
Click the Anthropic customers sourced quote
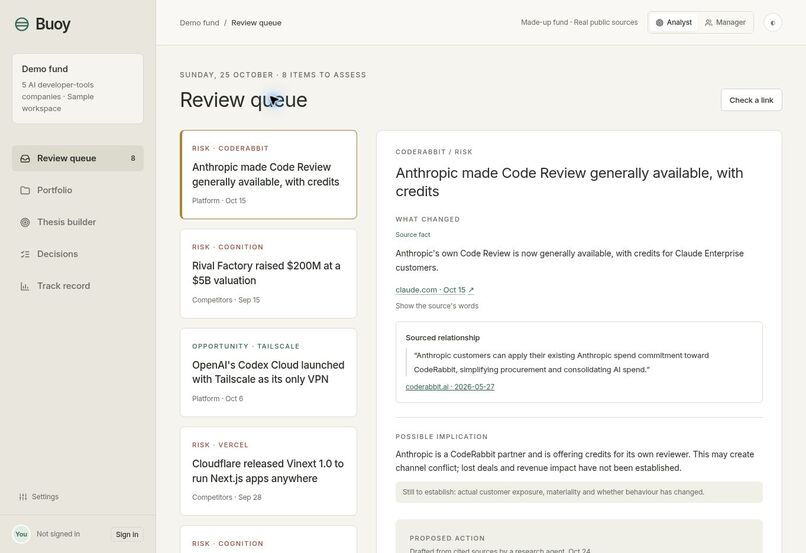(x=561, y=362)
